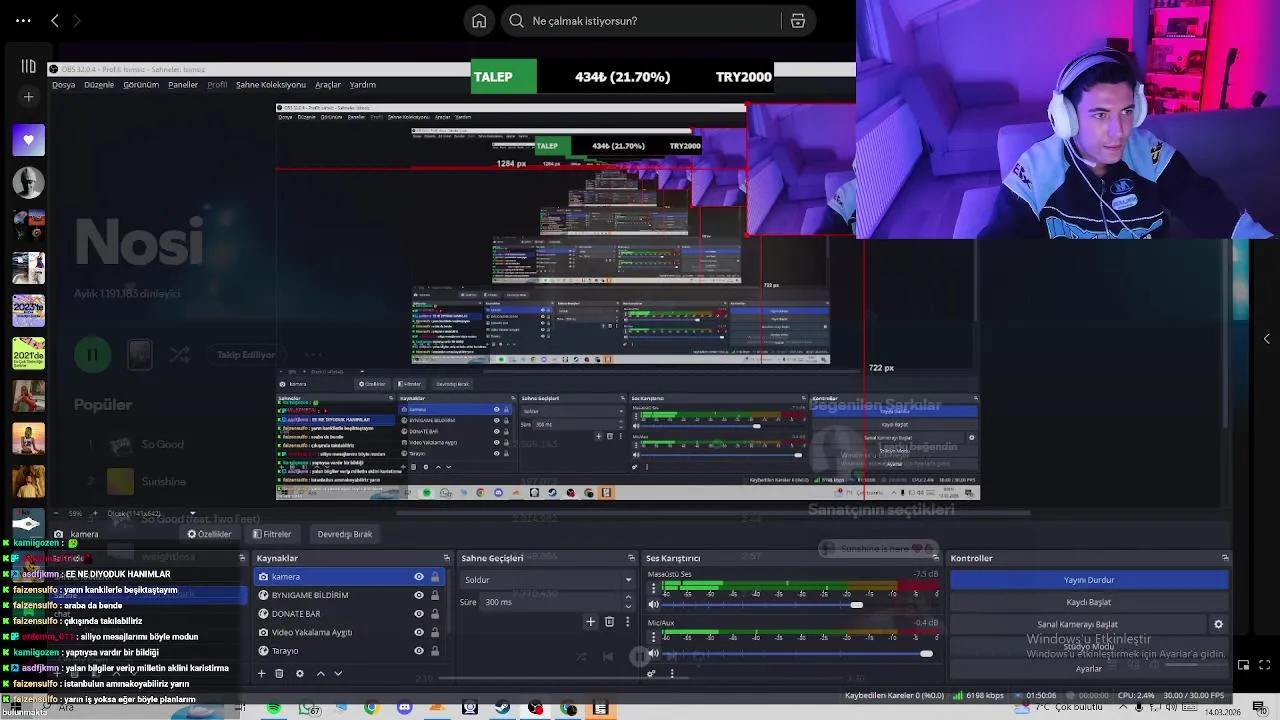Open the Soldur transition dropdown
This screenshot has height=720, width=1280.
click(548, 580)
